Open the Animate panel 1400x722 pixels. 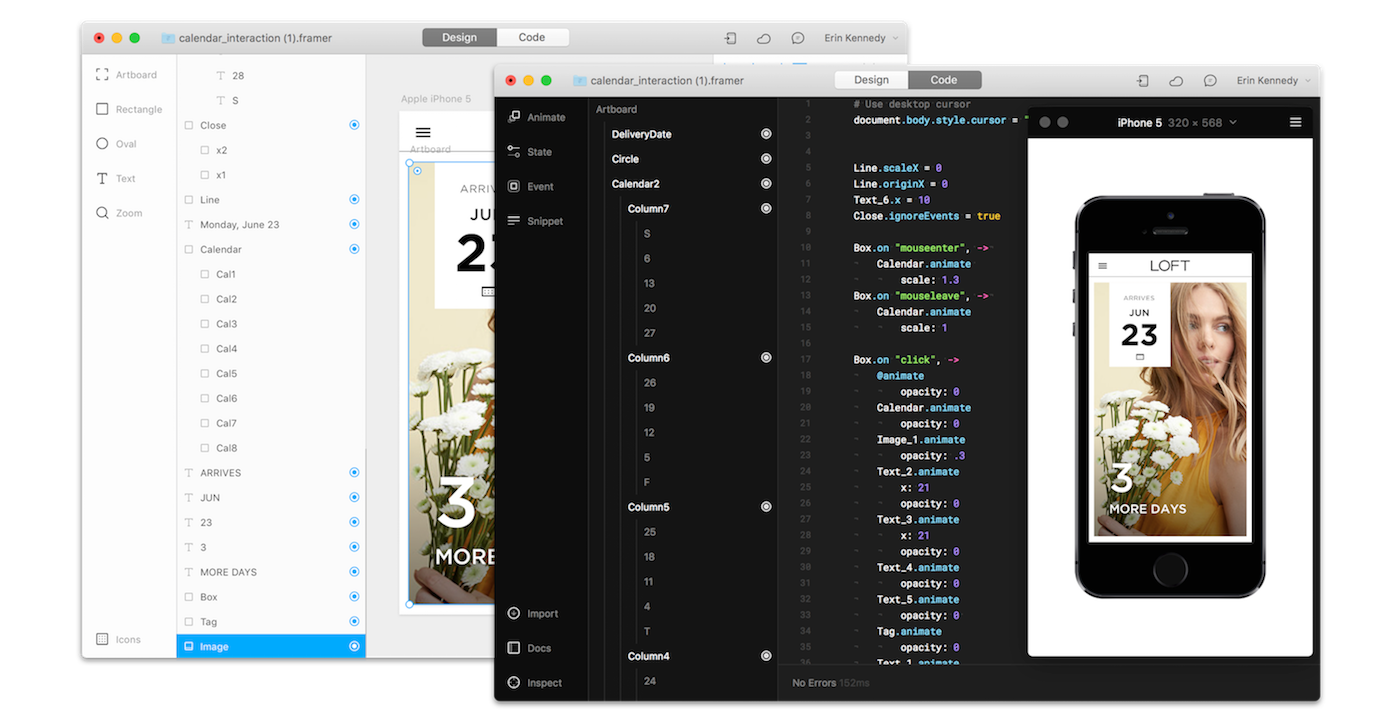(x=536, y=117)
